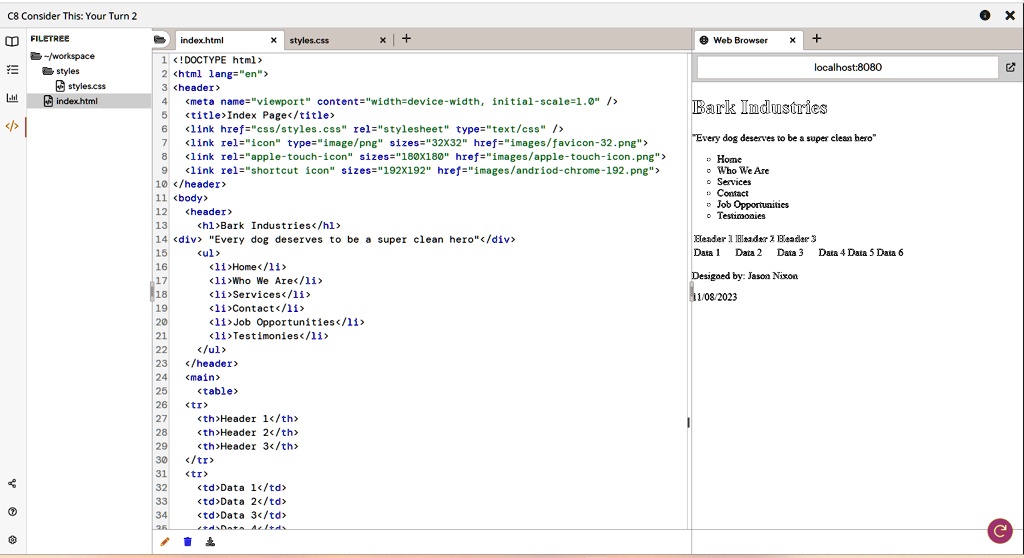Viewport: 1024px width, 558px height.
Task: Click the Bark Industries heading in browser preview
Action: click(760, 108)
